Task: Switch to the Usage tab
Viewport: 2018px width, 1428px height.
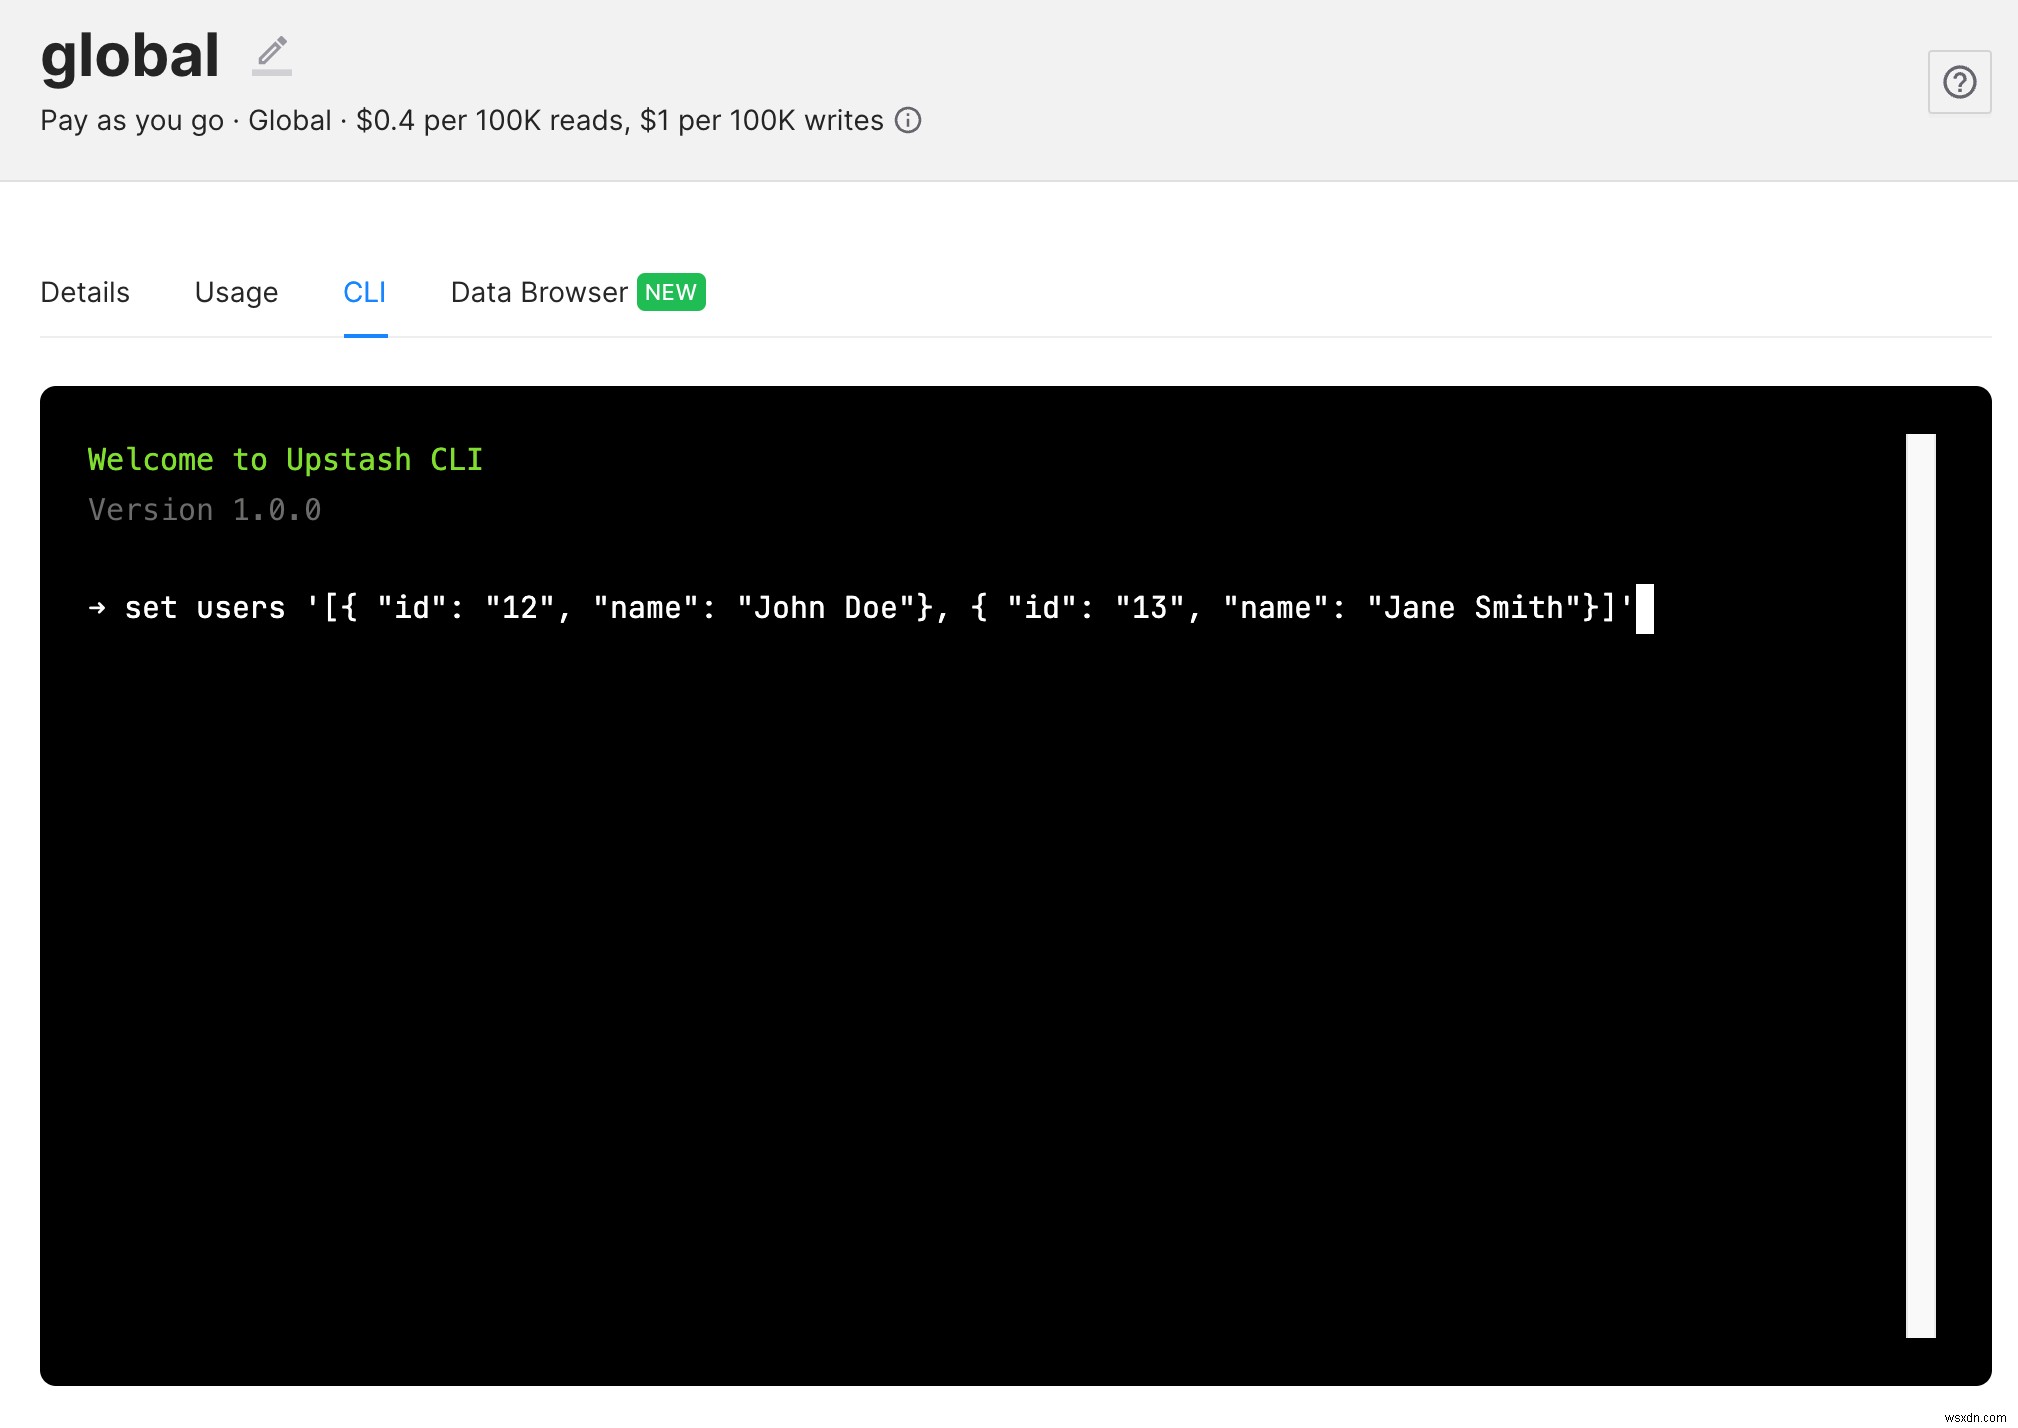Action: click(236, 292)
